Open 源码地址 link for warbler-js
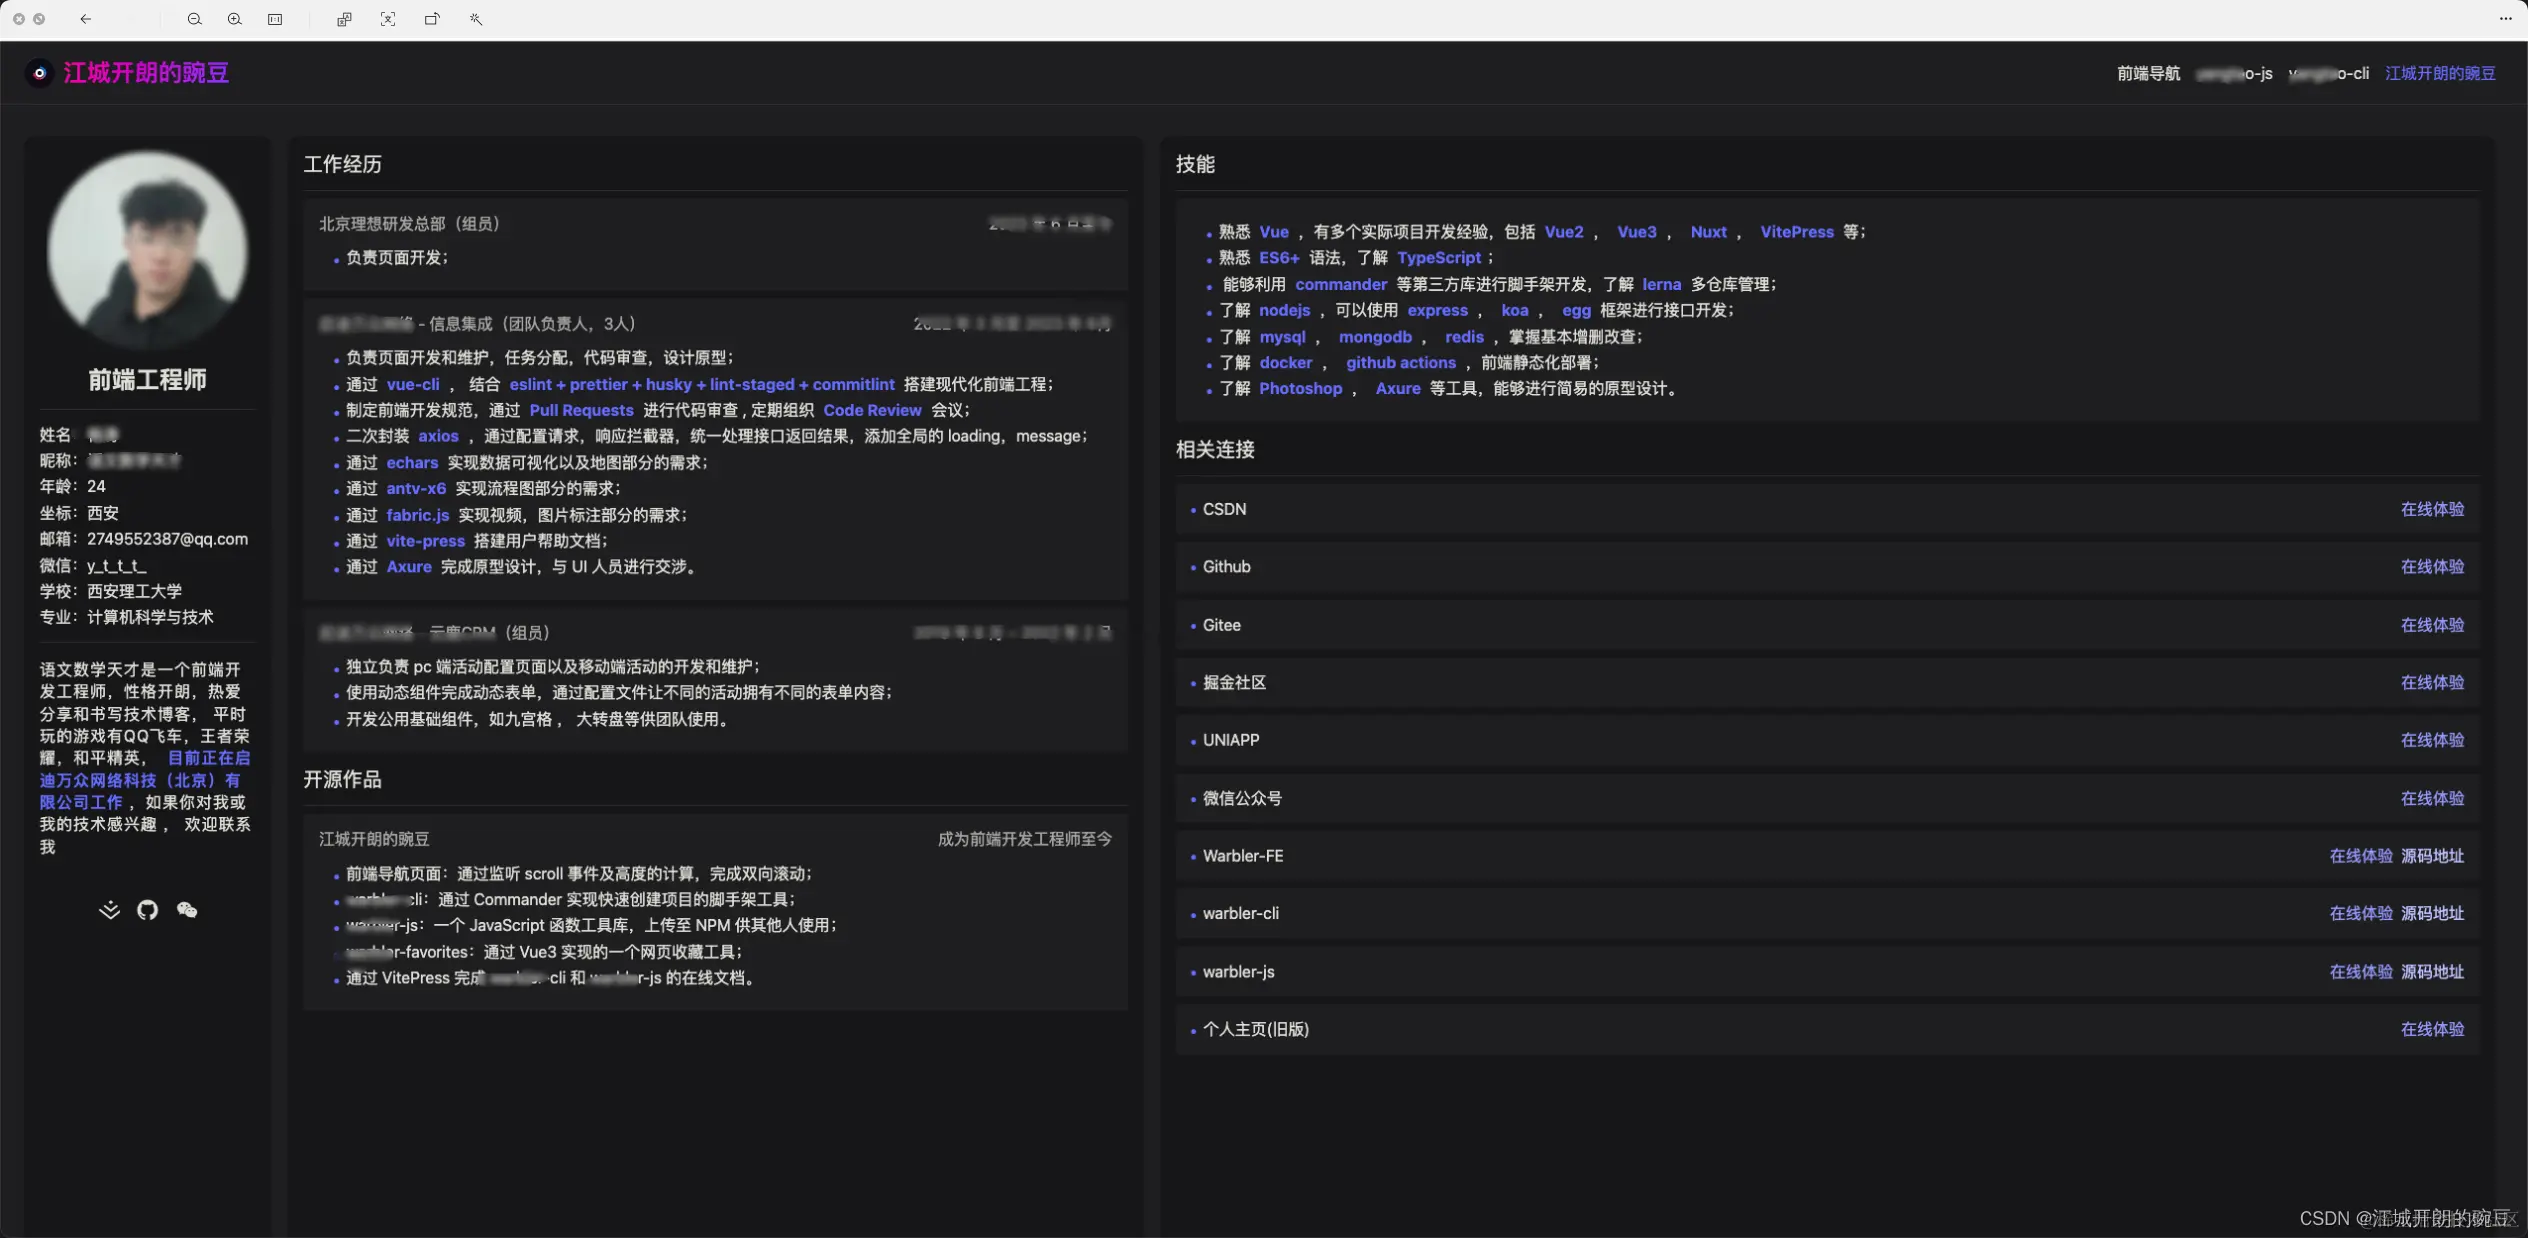 click(2432, 972)
